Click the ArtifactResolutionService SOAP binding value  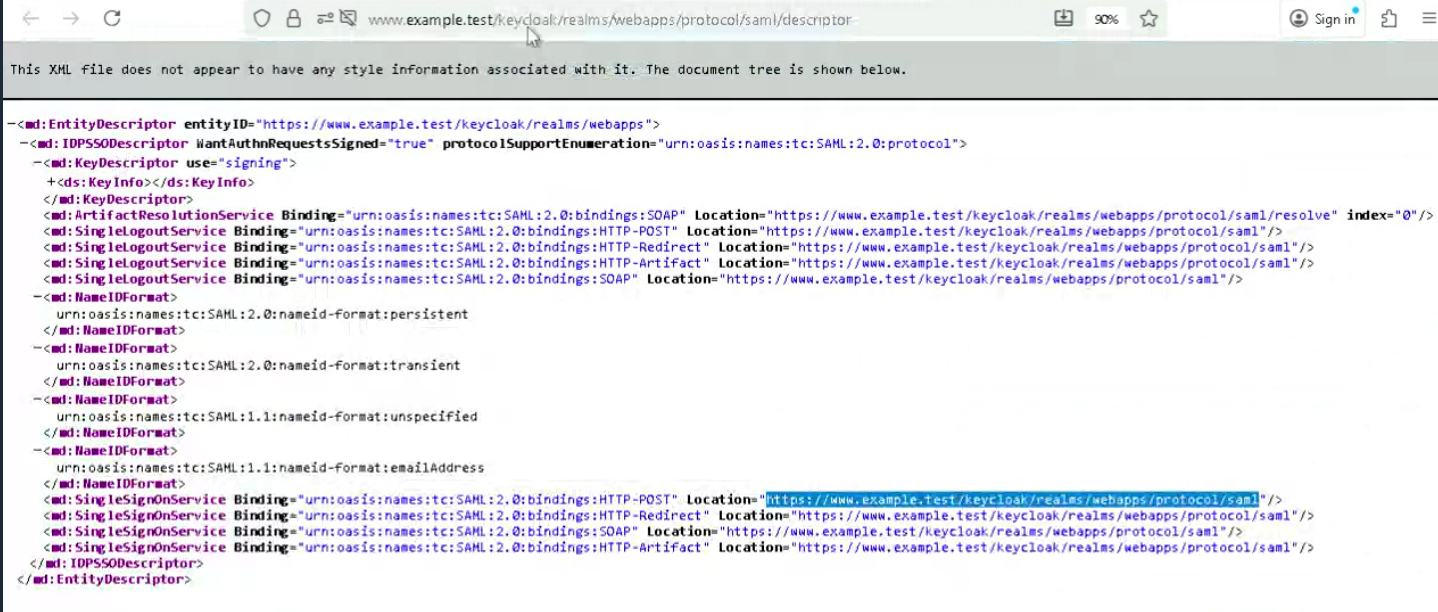click(516, 215)
